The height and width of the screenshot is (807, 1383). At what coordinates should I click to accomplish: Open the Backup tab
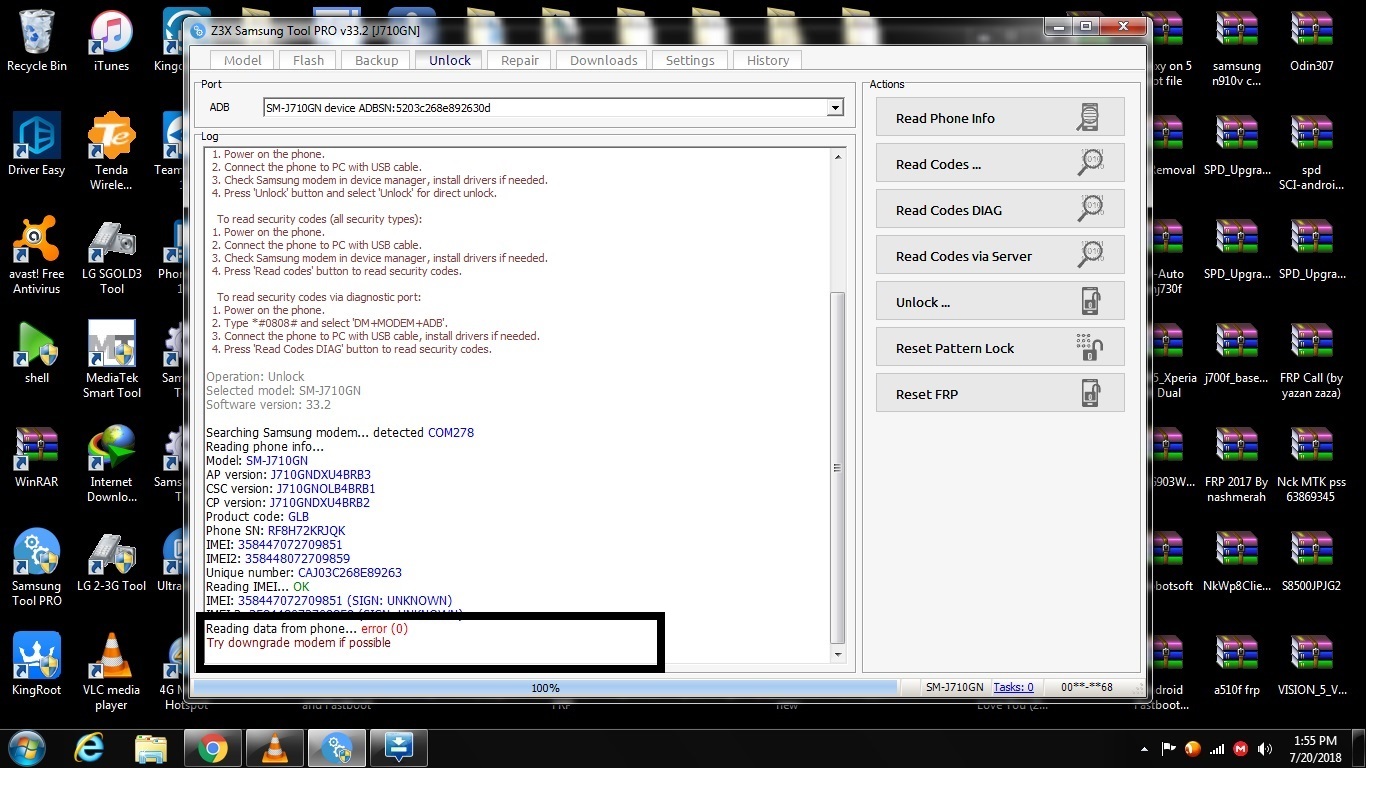pyautogui.click(x=376, y=60)
